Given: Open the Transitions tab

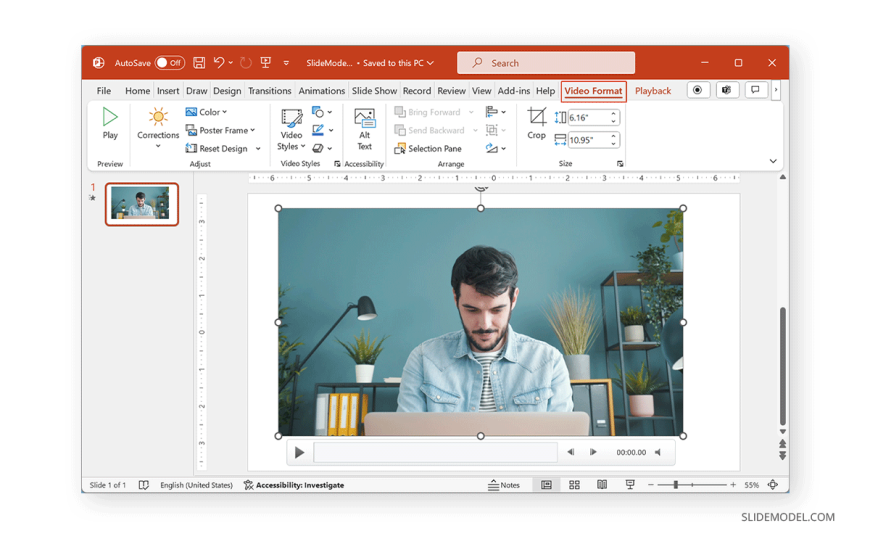Looking at the screenshot, I should click(x=269, y=91).
